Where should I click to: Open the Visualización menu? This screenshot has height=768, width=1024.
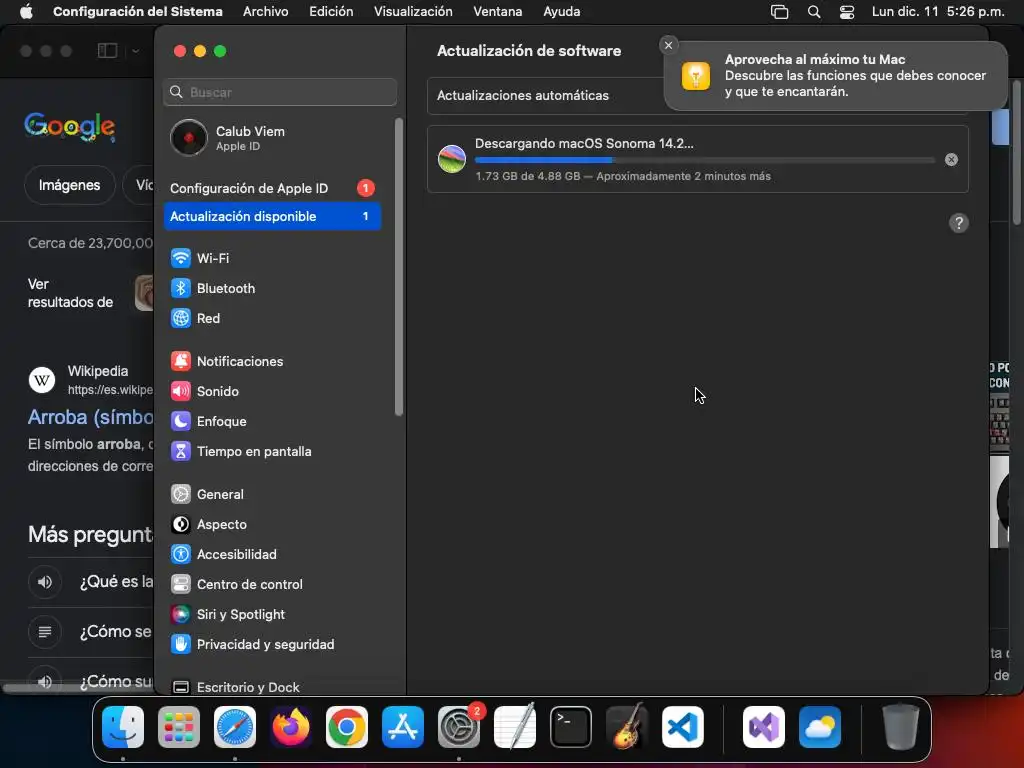[x=413, y=12]
